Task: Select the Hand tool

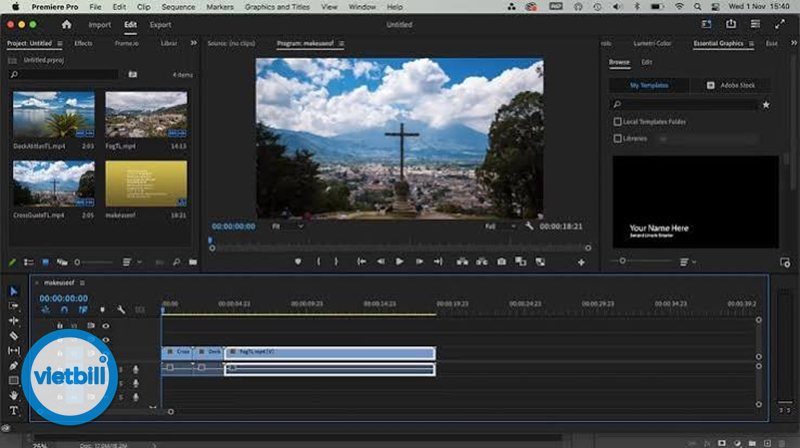Action: [x=14, y=395]
